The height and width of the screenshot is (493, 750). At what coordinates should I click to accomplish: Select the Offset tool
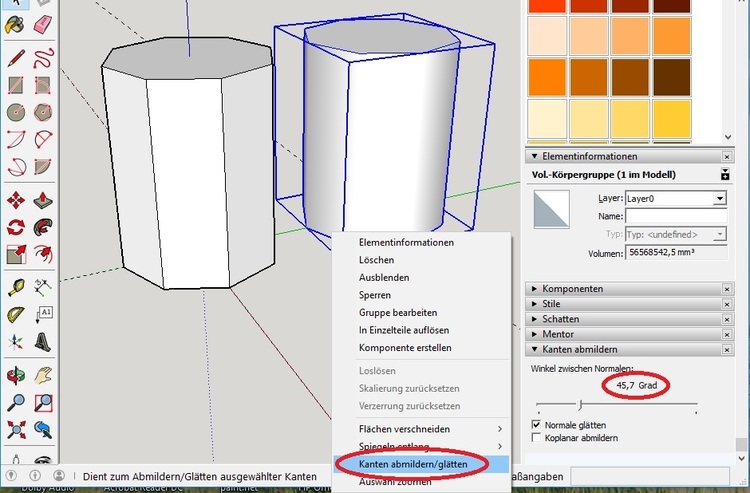pyautogui.click(x=43, y=254)
